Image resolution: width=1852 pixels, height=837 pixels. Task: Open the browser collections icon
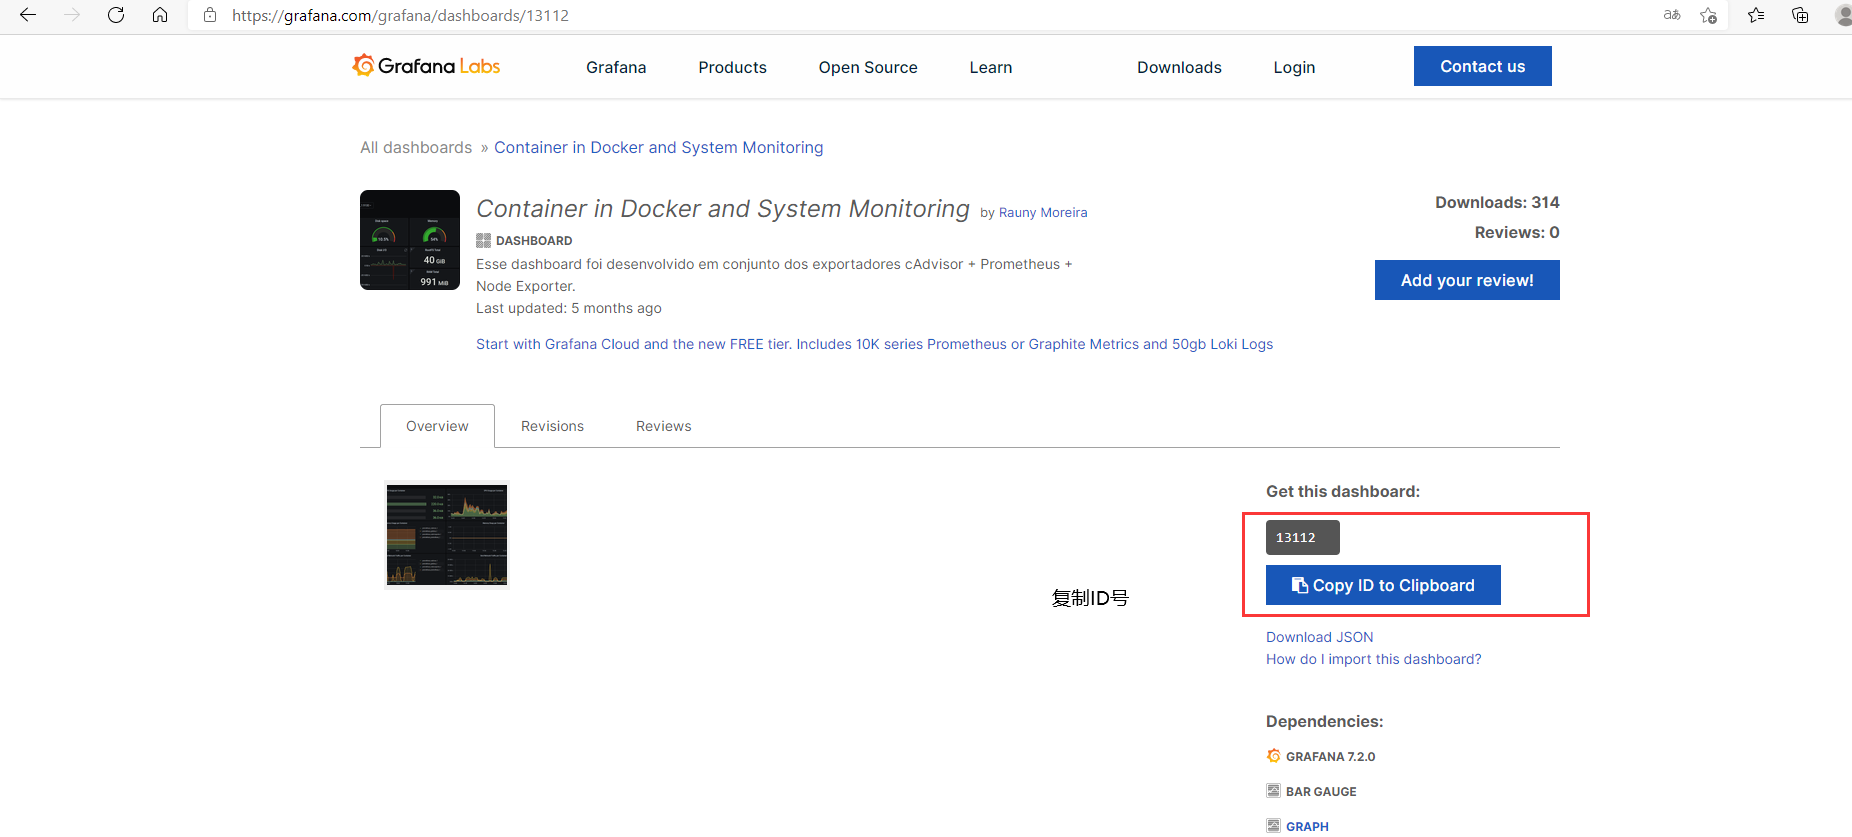[1800, 15]
